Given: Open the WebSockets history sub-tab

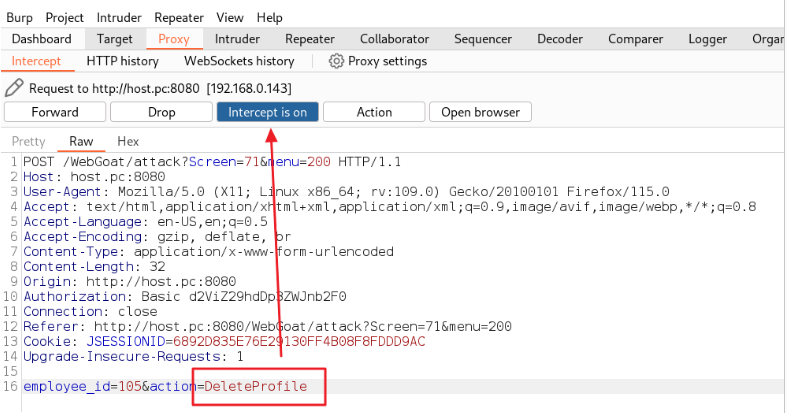Looking at the screenshot, I should coord(239,61).
